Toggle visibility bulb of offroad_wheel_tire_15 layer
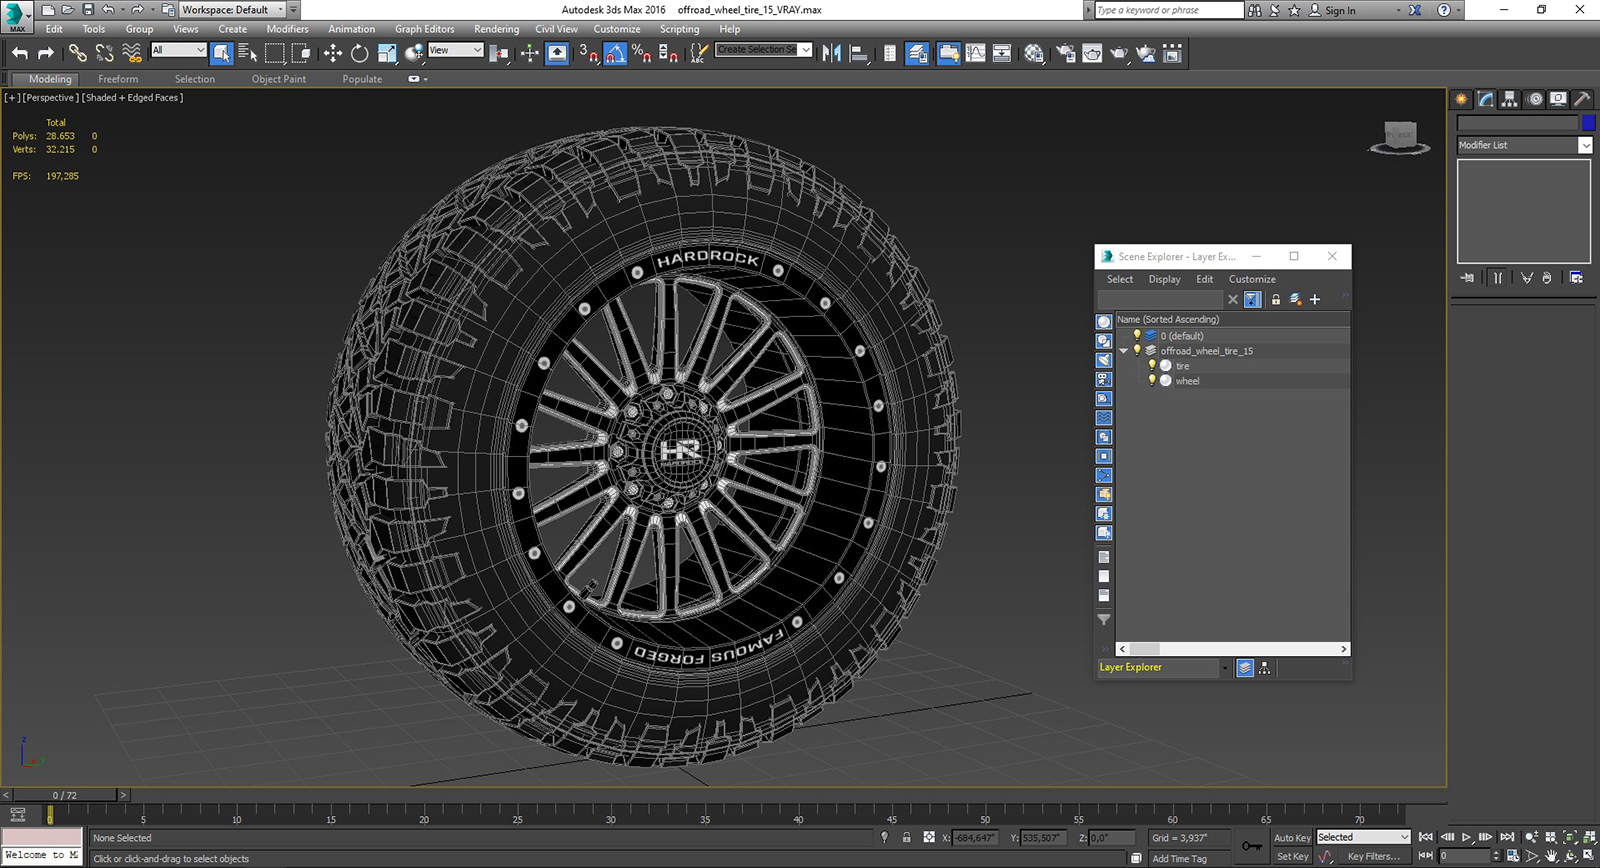1600x868 pixels. (1137, 351)
